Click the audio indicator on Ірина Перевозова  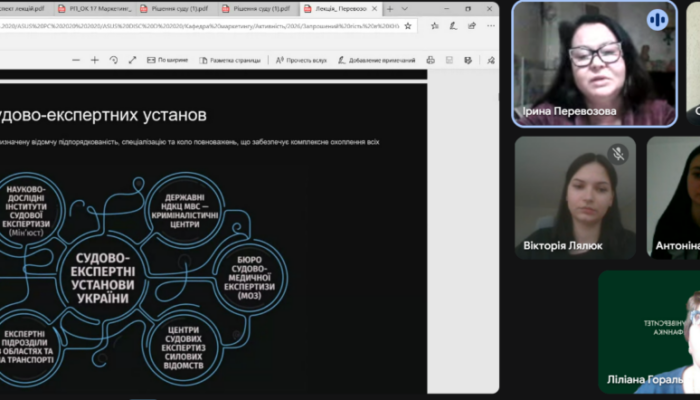[657, 20]
